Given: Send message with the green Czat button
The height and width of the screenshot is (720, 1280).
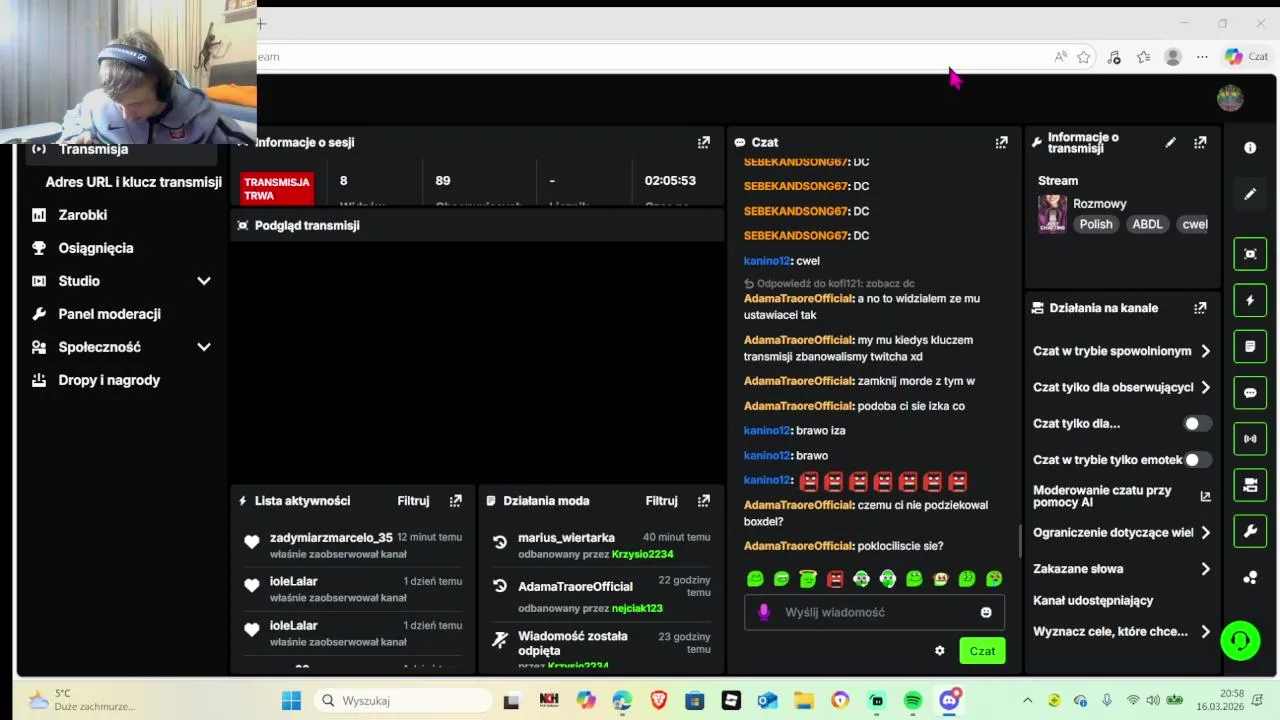Looking at the screenshot, I should pos(982,651).
